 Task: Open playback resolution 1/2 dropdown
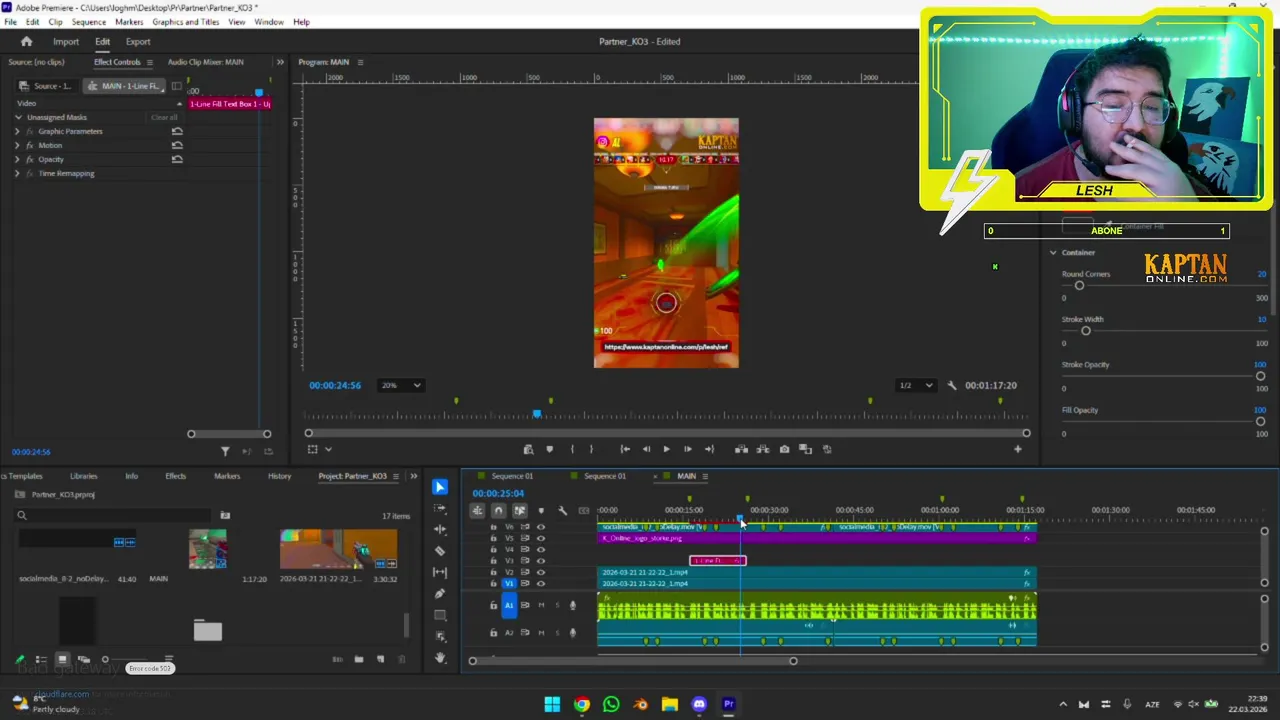pos(915,385)
